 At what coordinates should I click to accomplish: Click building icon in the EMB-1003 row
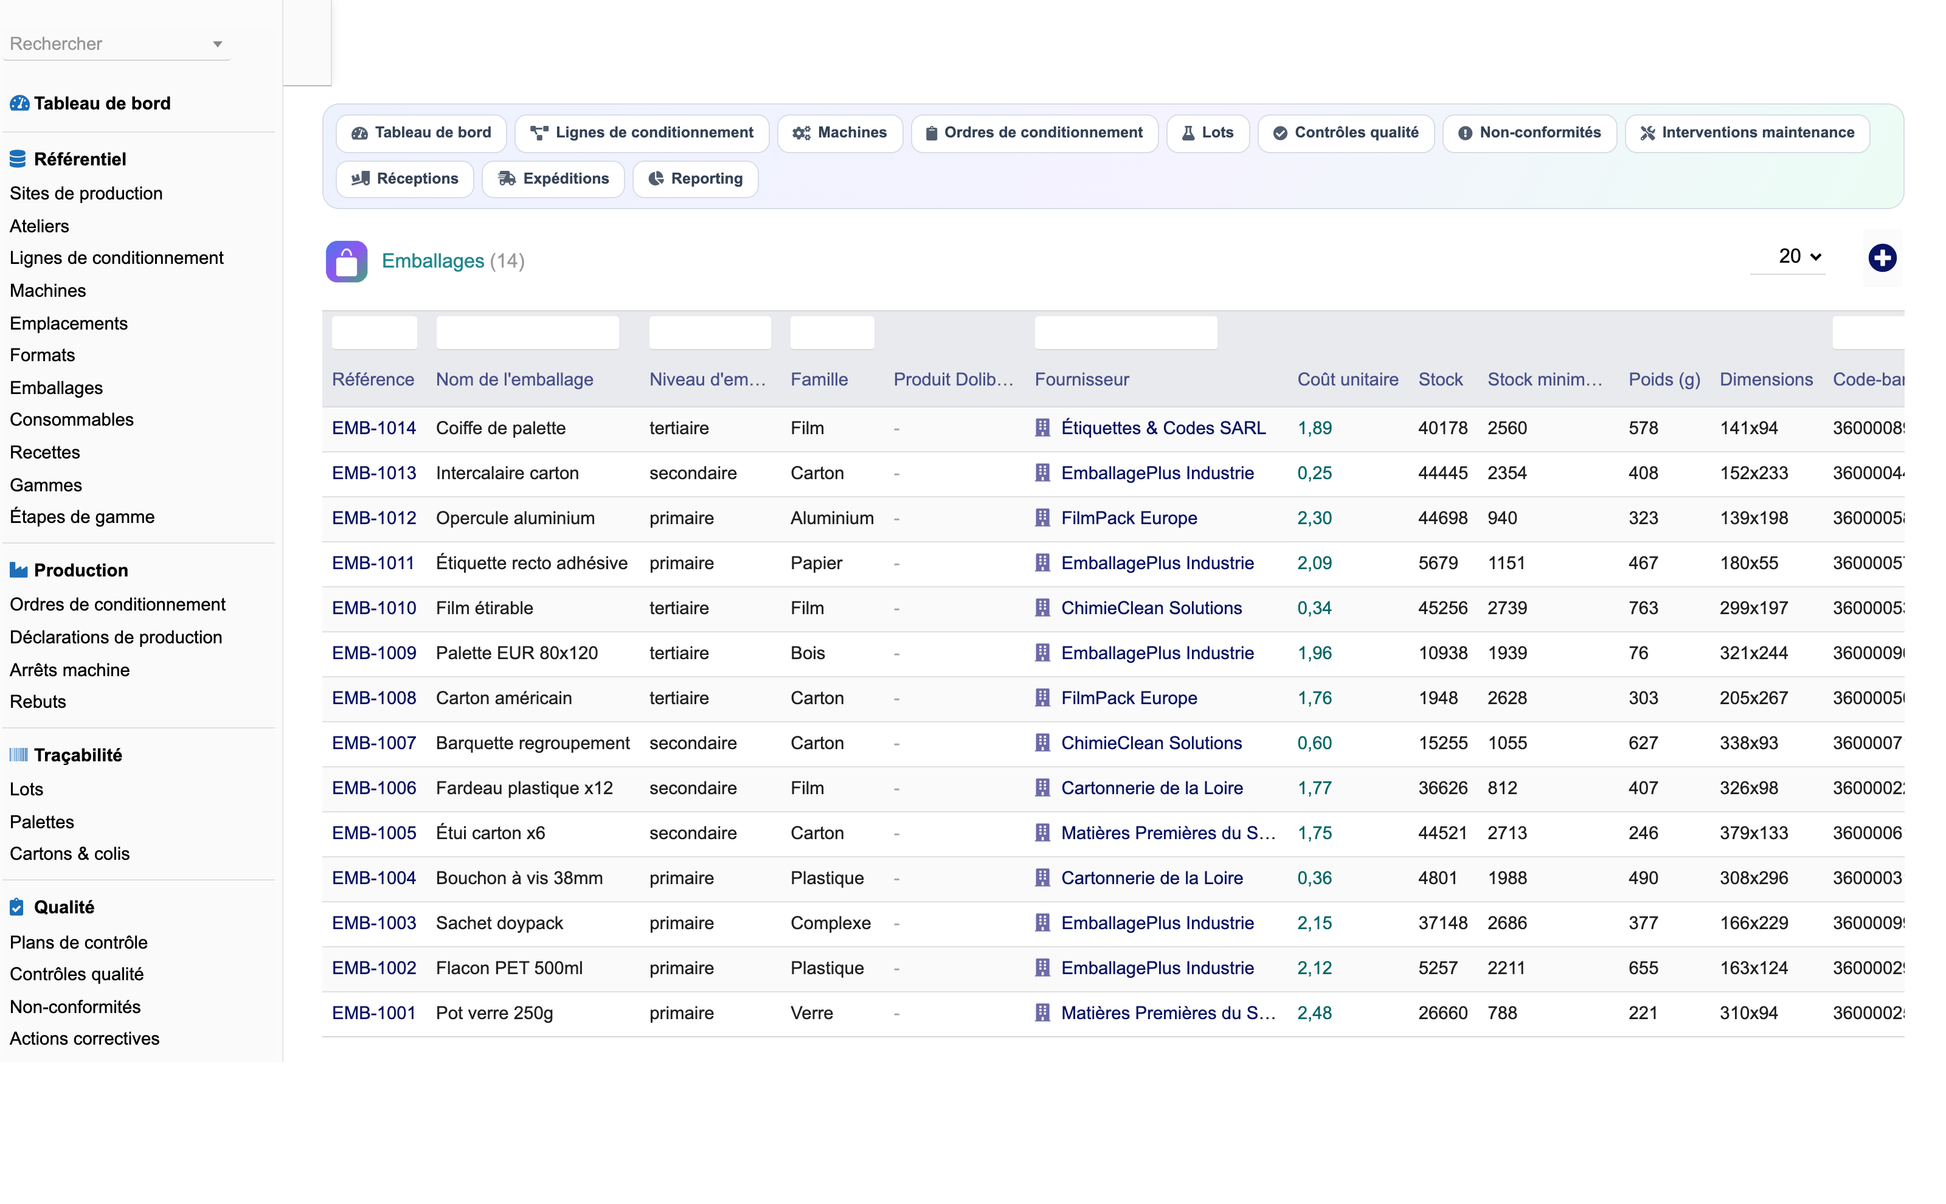[x=1042, y=923]
